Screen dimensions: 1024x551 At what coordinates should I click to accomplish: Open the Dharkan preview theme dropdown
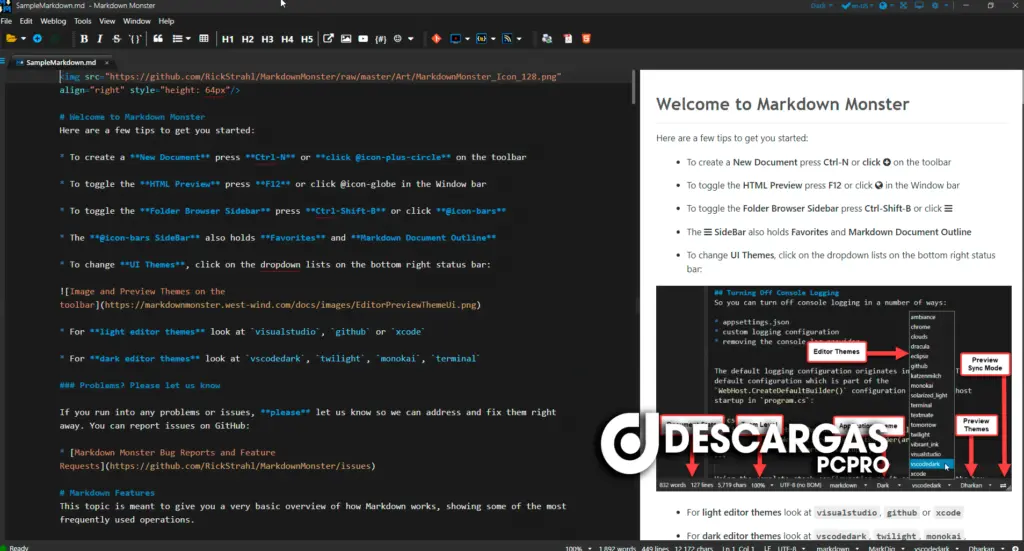click(985, 548)
